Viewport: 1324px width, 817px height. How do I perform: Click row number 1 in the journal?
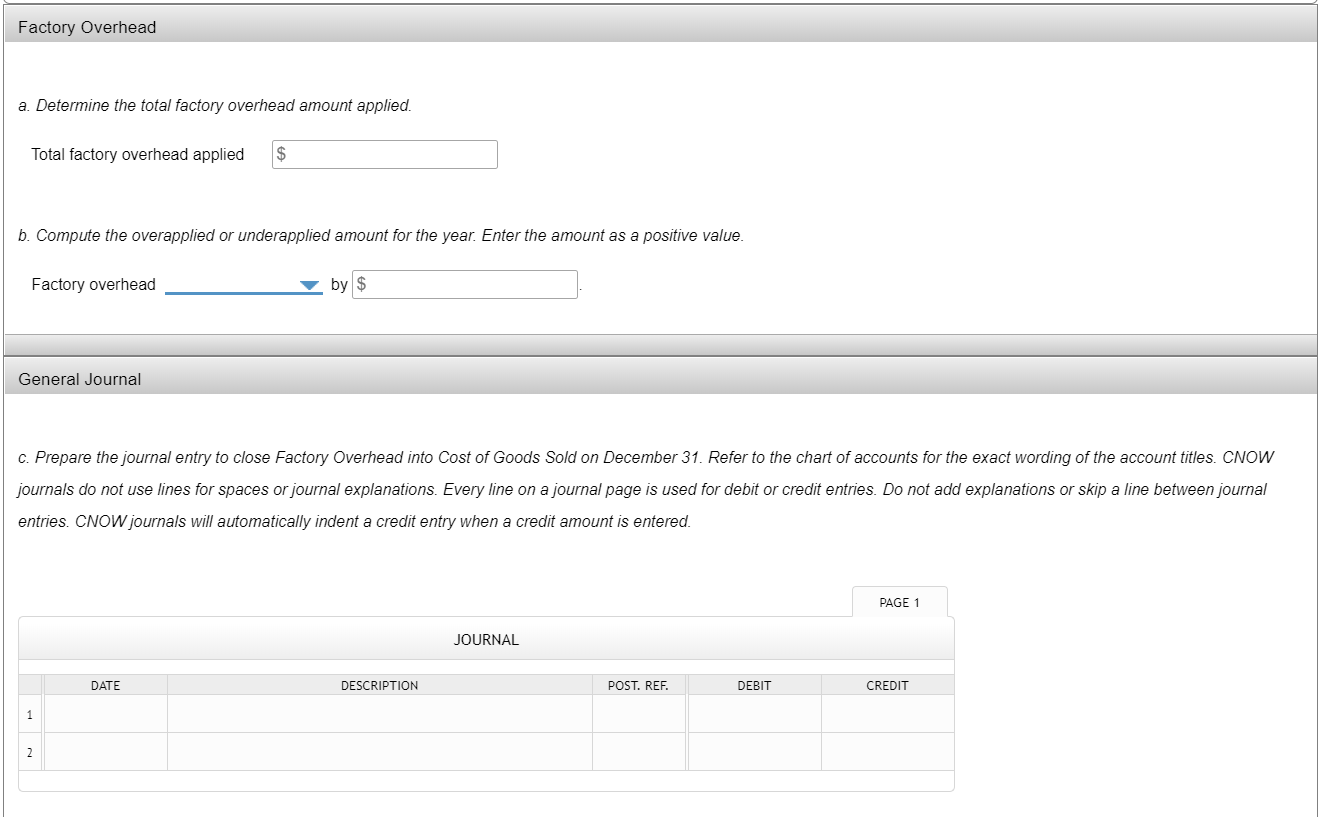[29, 715]
